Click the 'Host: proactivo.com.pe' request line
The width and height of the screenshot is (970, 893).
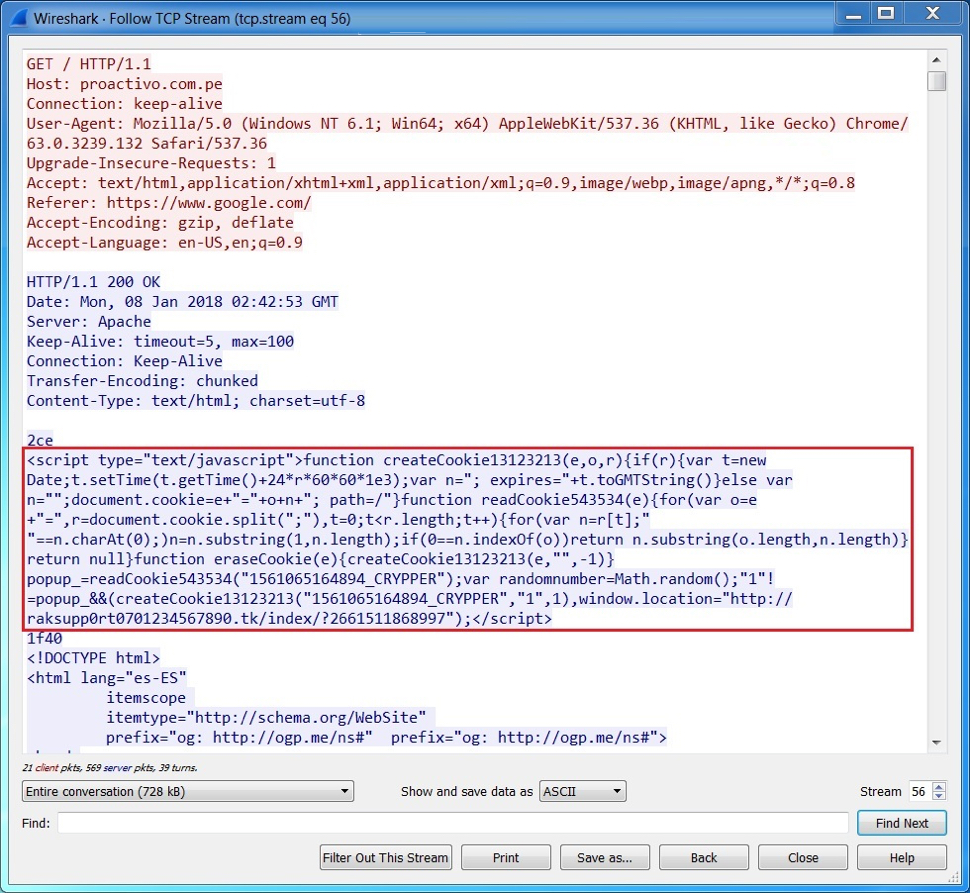124,84
